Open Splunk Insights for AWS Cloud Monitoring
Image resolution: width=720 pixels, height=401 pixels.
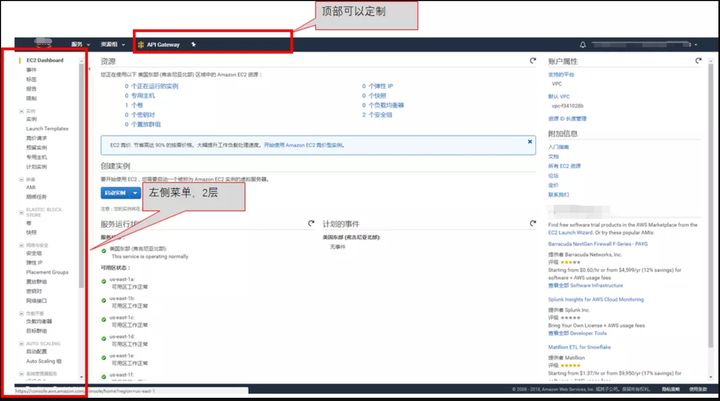[x=596, y=299]
